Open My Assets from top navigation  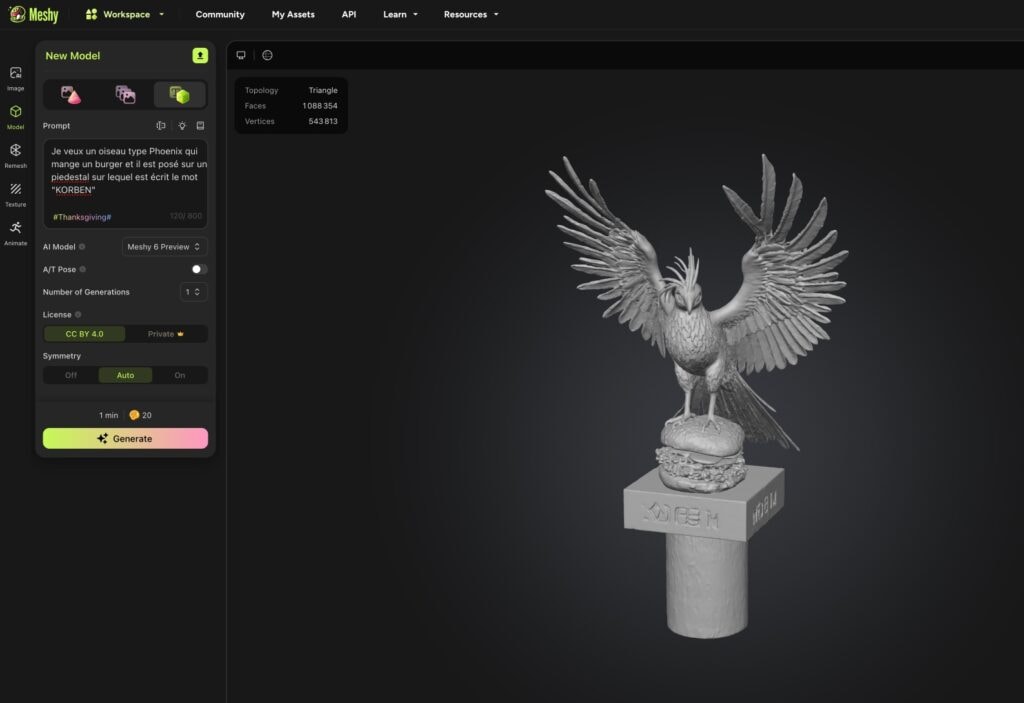[x=293, y=14]
